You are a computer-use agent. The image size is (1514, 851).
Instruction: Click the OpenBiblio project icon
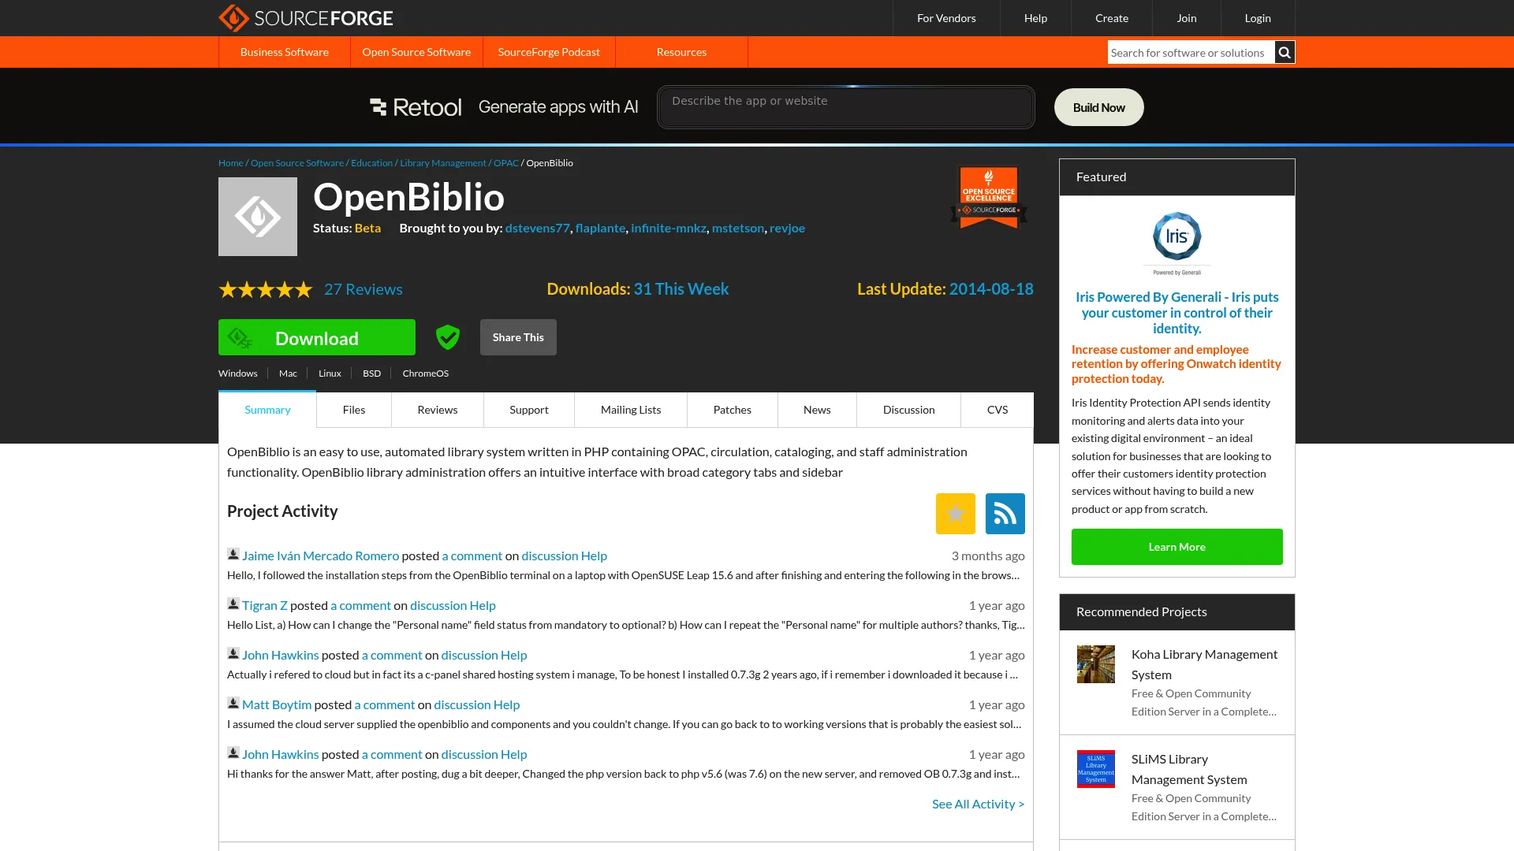pyautogui.click(x=258, y=217)
